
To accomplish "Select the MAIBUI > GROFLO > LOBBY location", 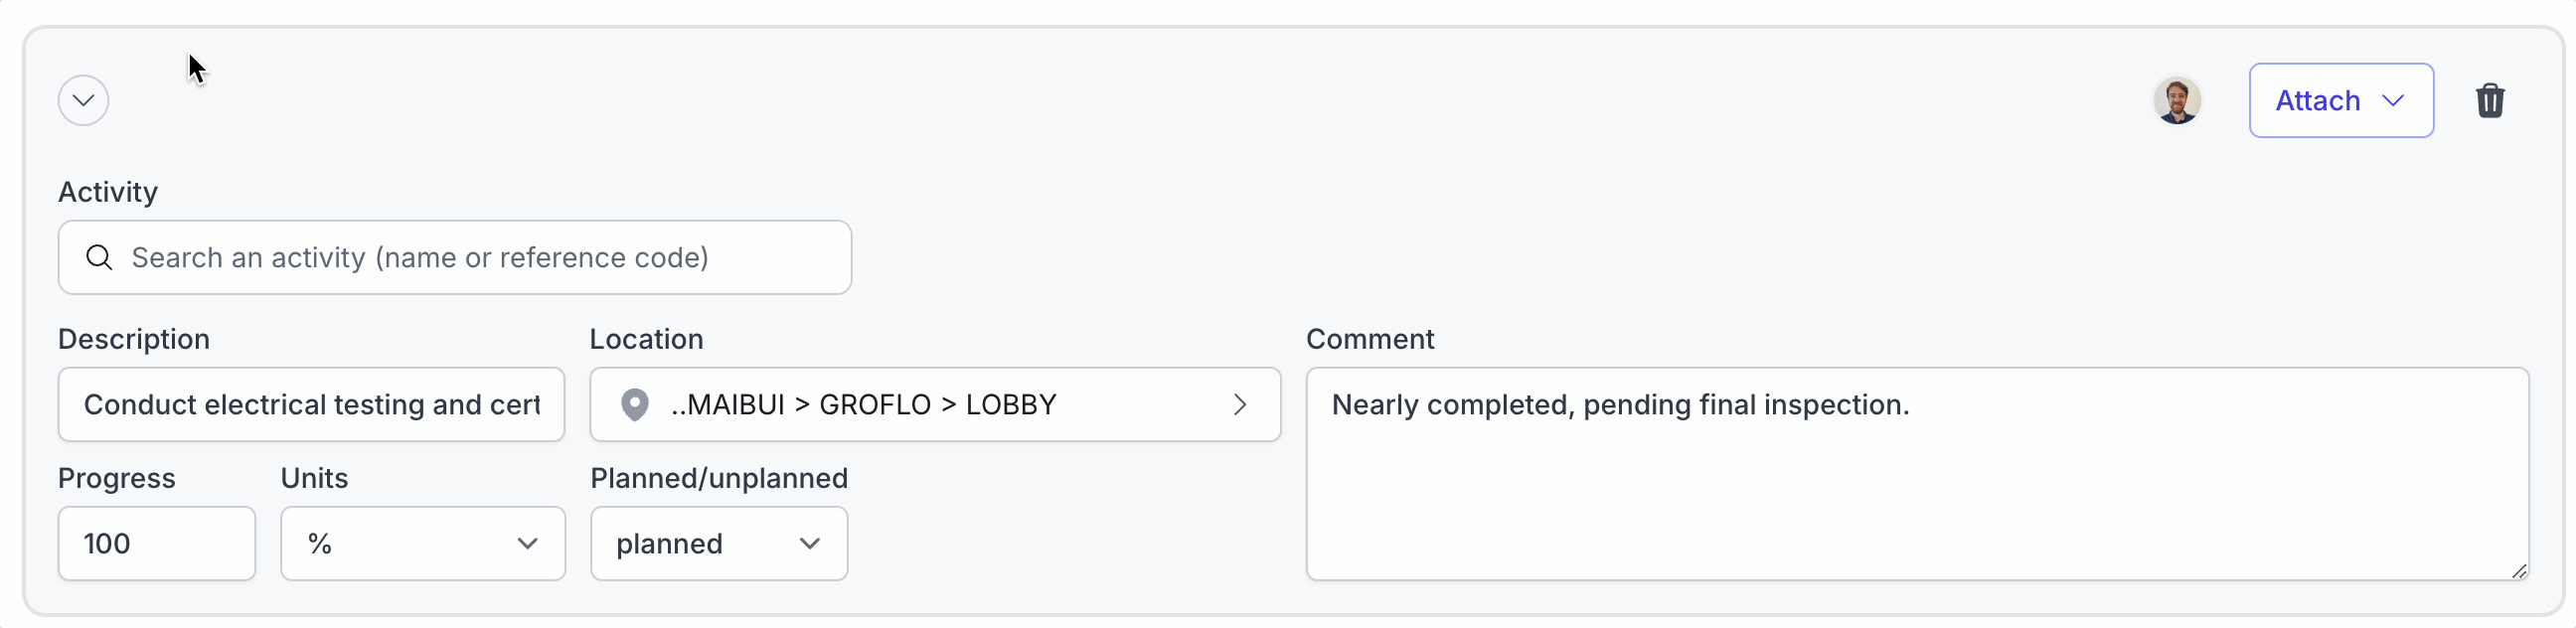I will (935, 405).
